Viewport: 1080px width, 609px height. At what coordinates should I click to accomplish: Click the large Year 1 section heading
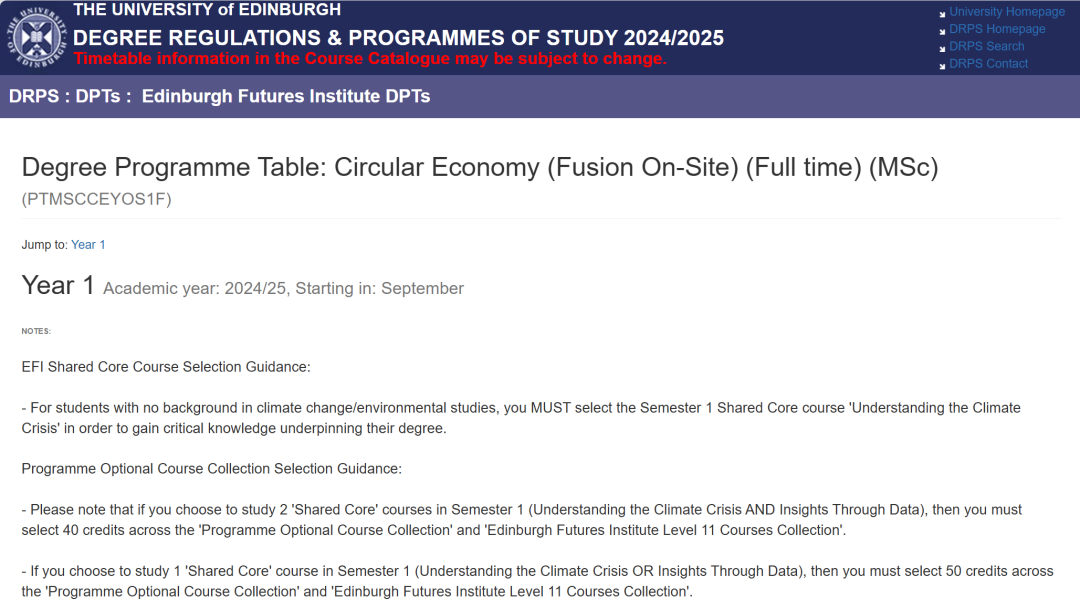click(x=58, y=286)
